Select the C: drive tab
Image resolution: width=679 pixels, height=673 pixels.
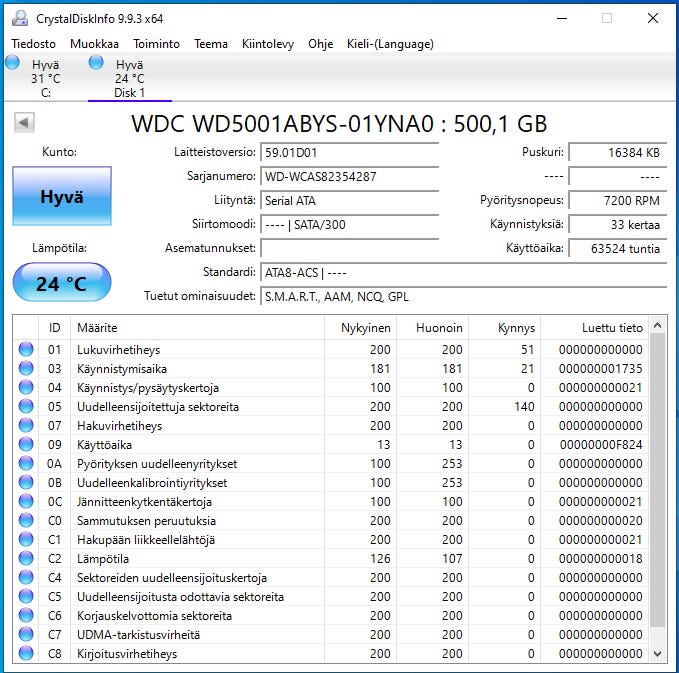(45, 78)
